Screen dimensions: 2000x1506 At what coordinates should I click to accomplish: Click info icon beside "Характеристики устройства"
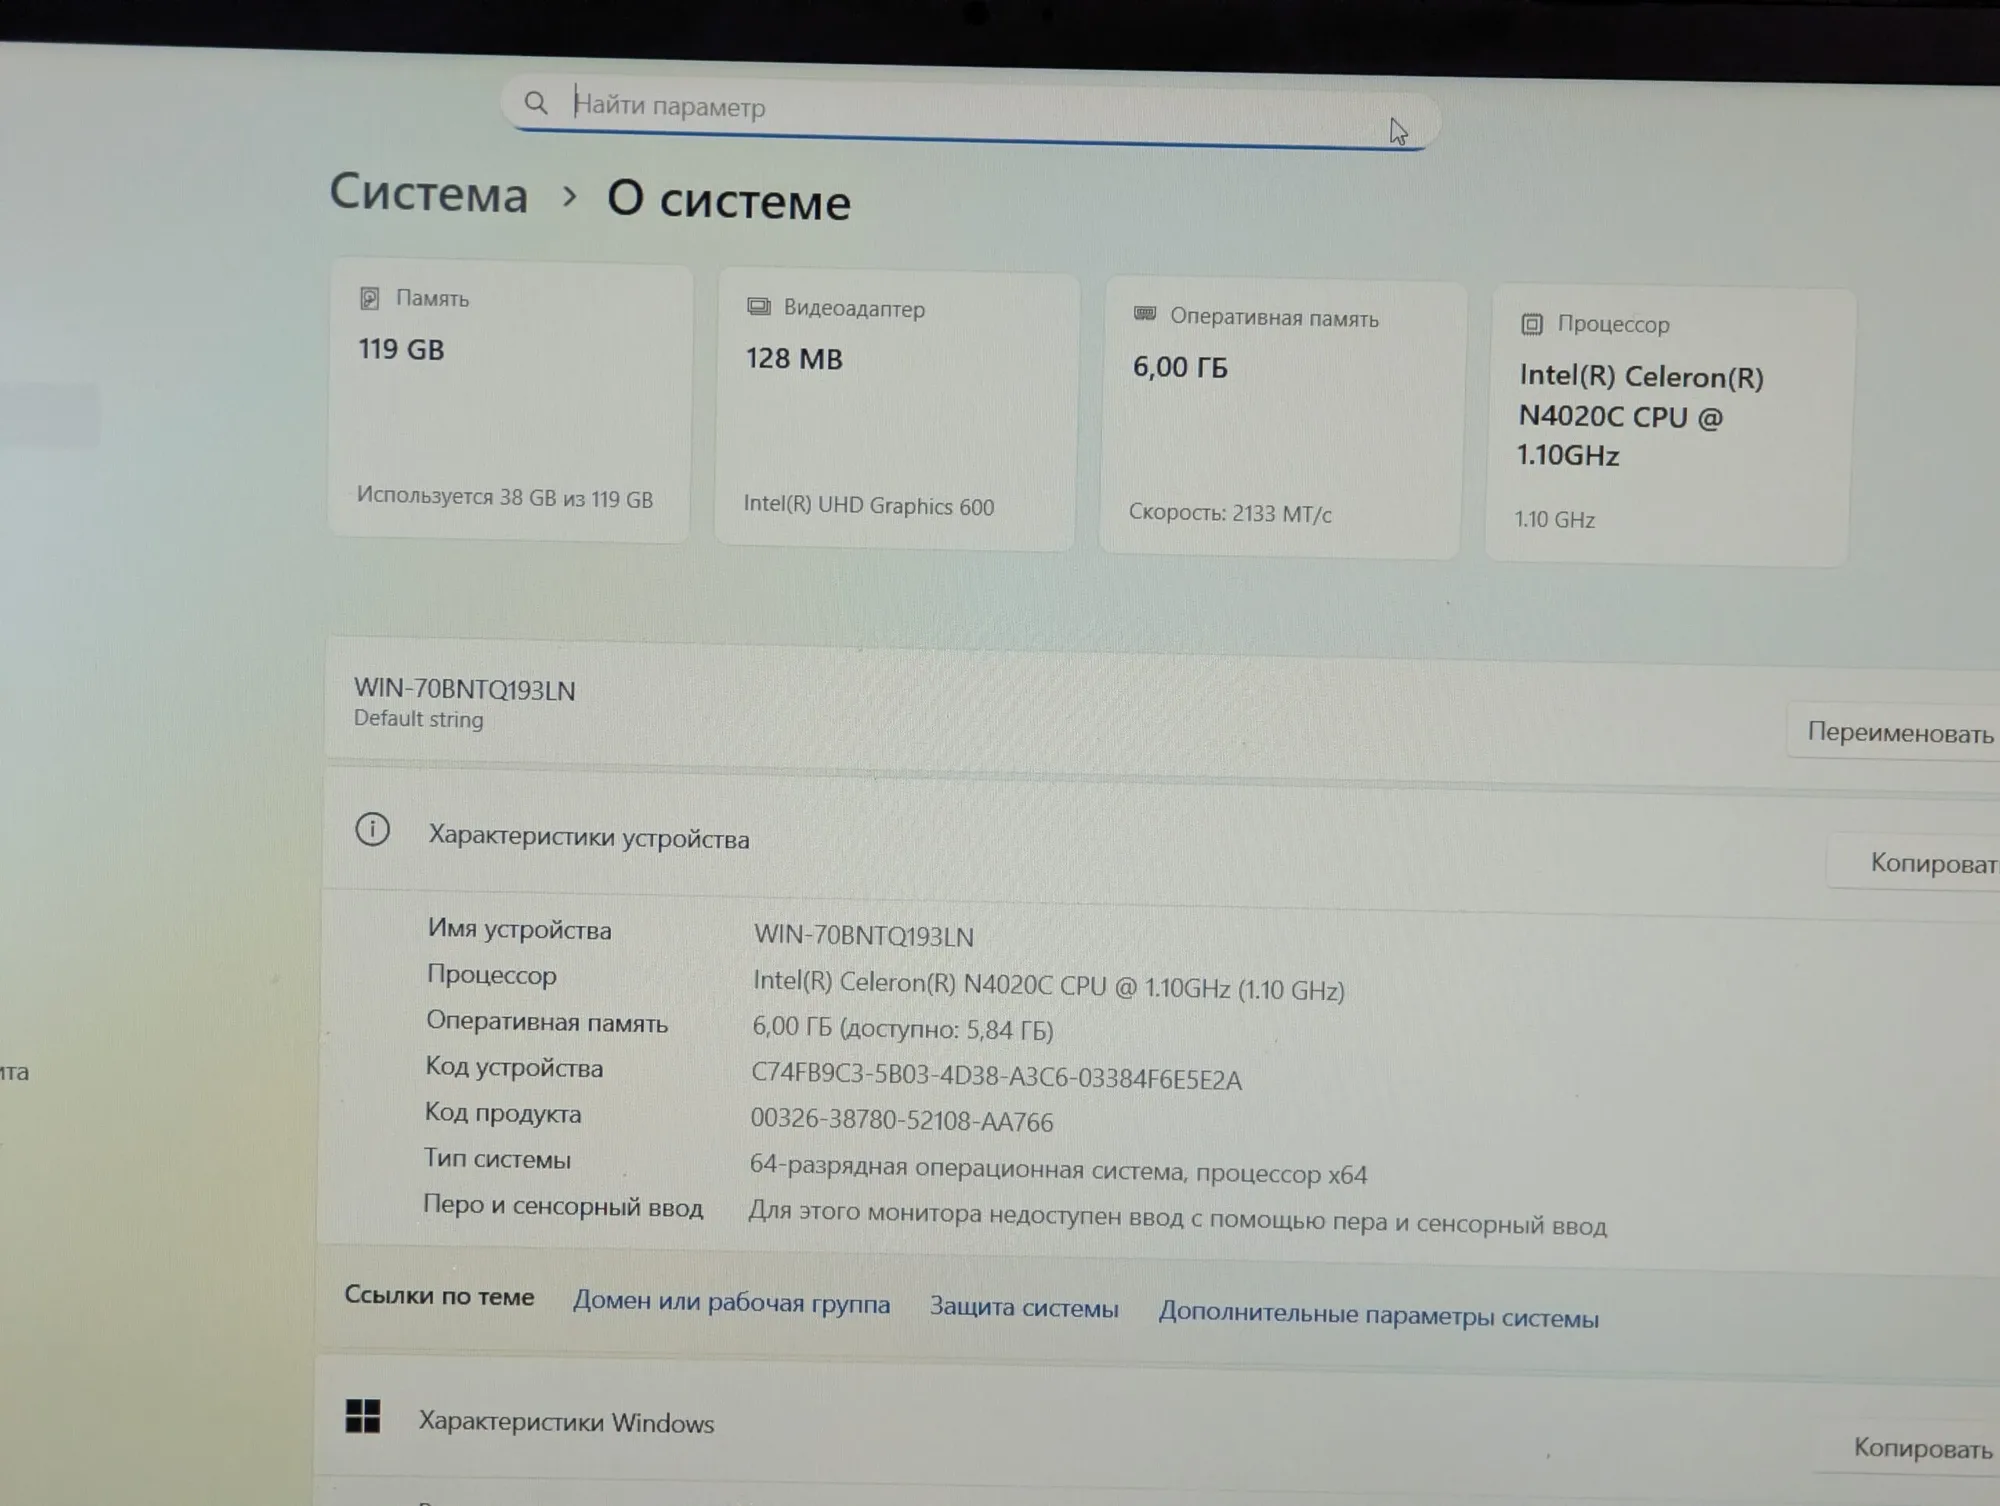tap(372, 829)
